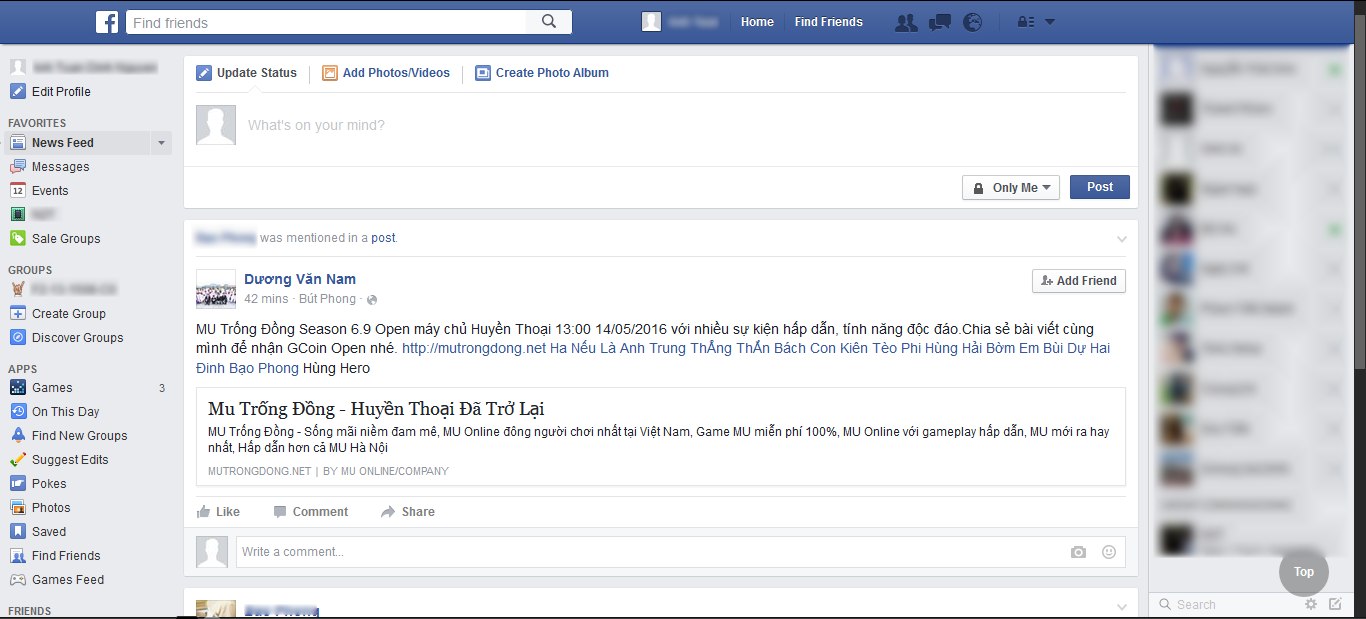
Task: Like the Dương Văn Nam post
Action: pos(218,512)
